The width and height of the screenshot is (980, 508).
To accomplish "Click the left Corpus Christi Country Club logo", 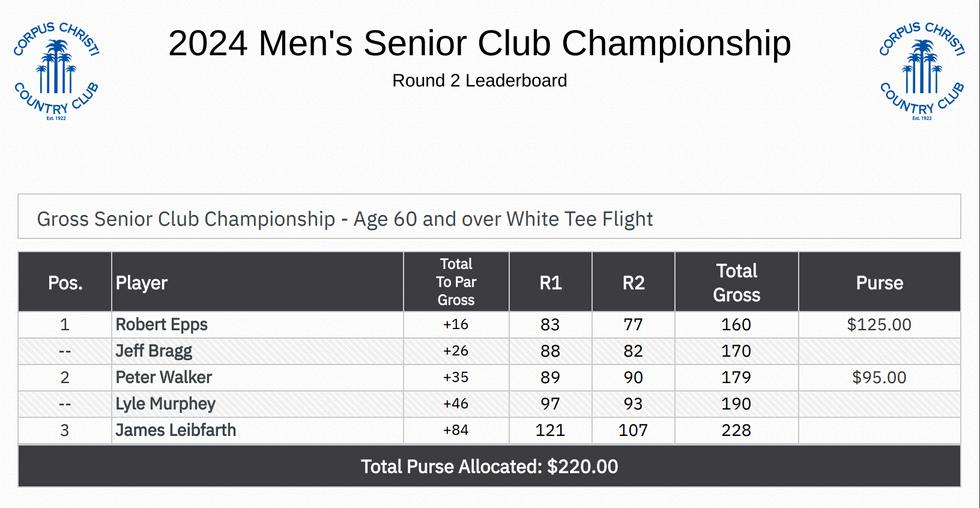I will 56,70.
